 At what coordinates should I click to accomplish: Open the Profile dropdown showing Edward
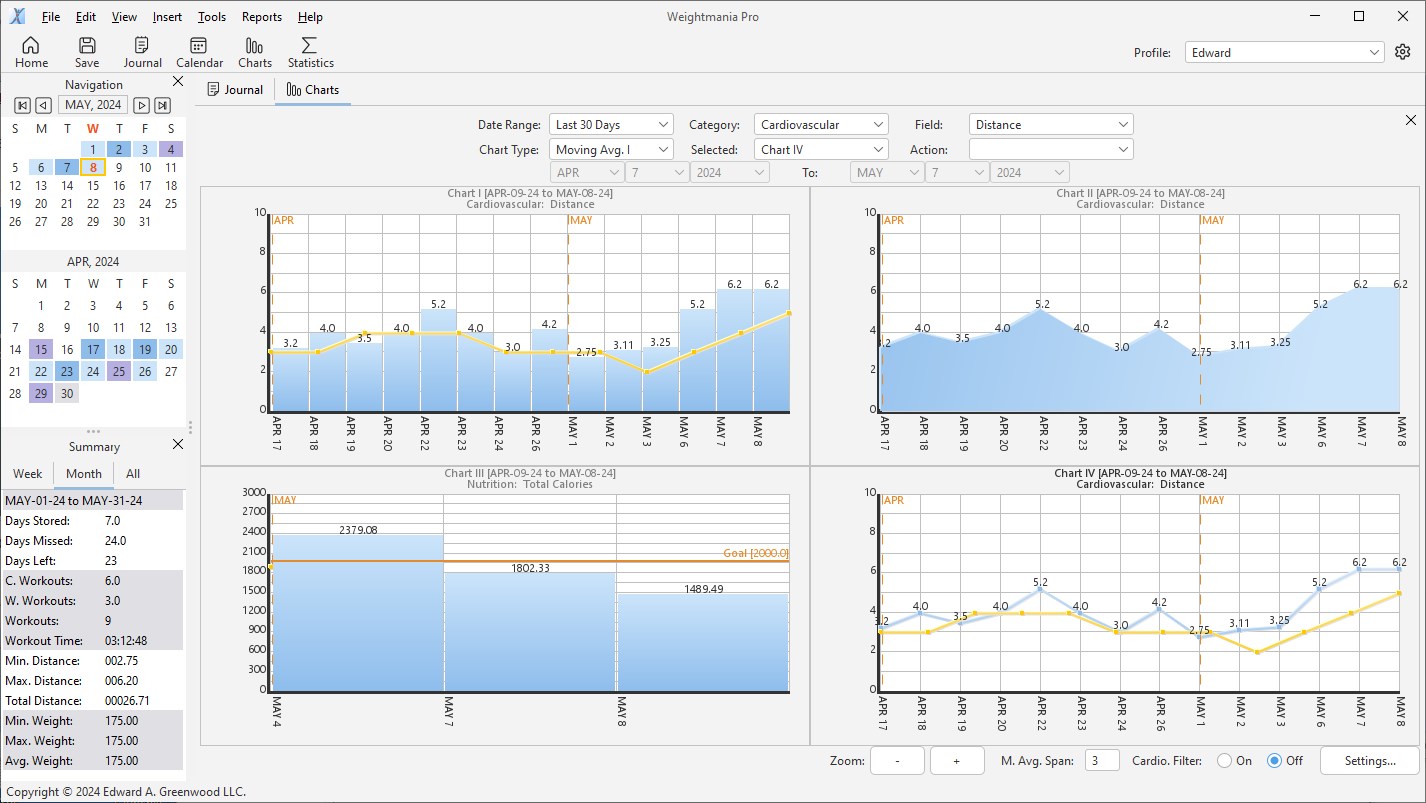(1285, 53)
